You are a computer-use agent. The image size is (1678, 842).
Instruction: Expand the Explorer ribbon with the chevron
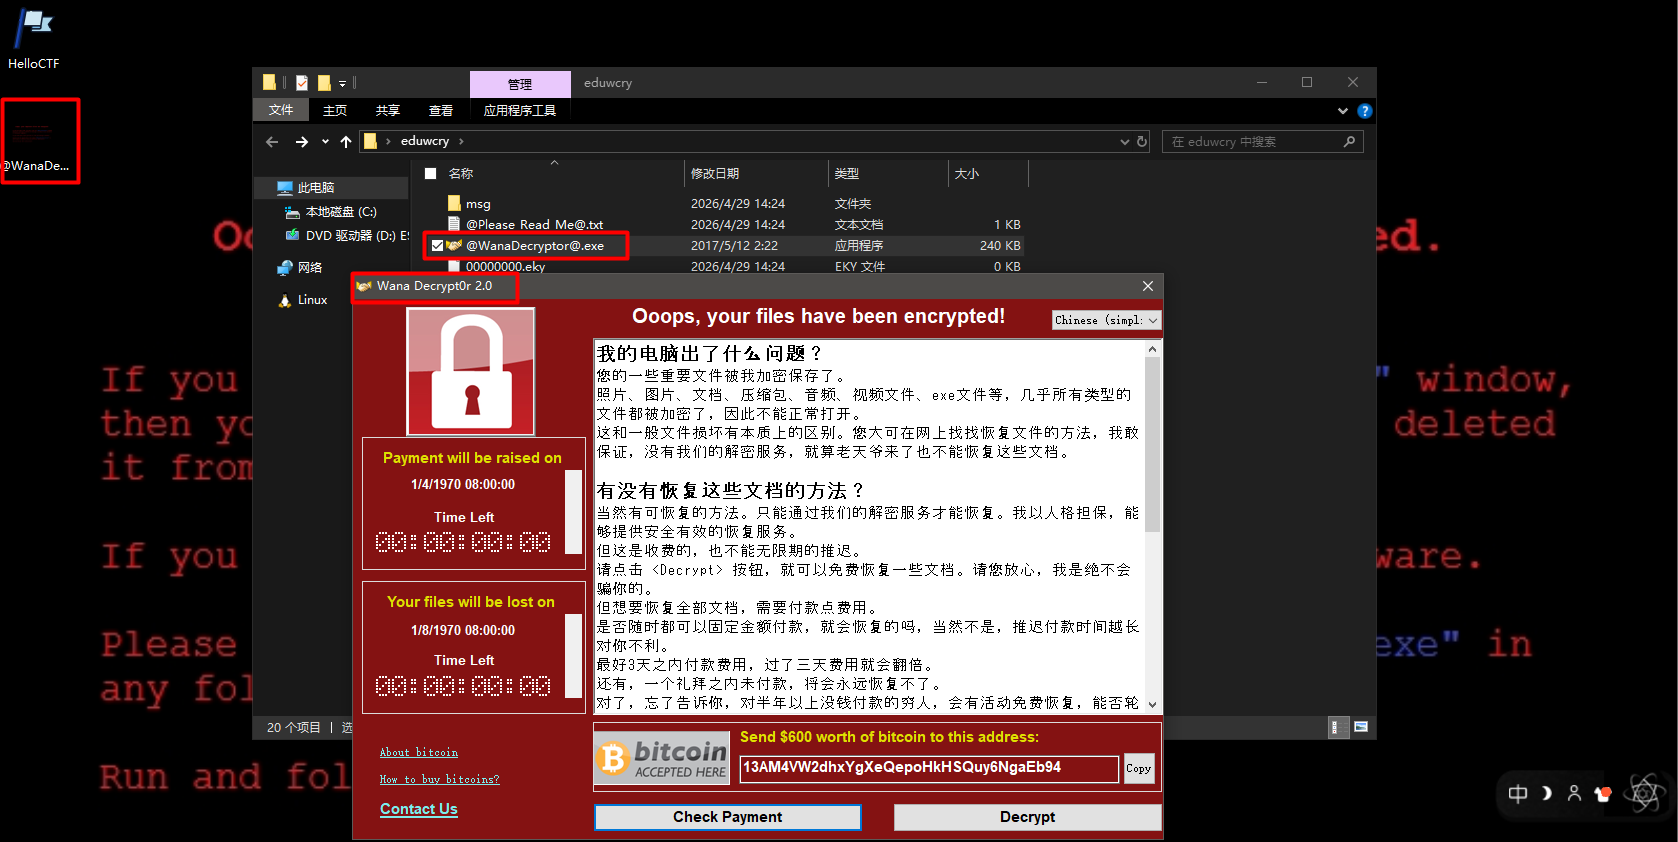tap(1343, 111)
